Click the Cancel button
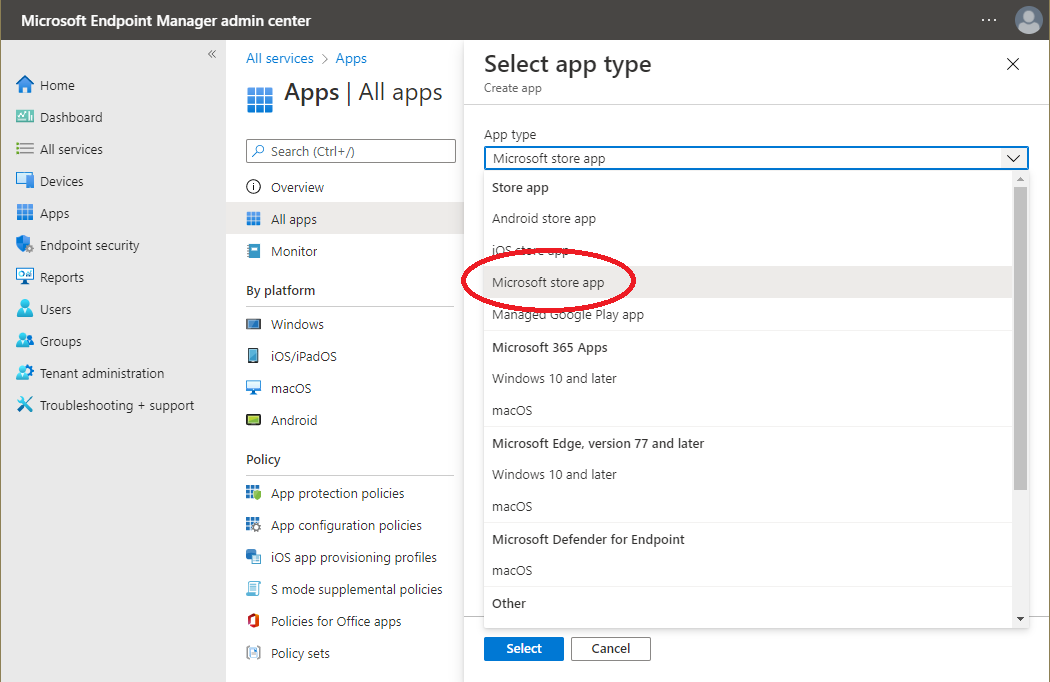The width and height of the screenshot is (1050, 682). [x=611, y=649]
